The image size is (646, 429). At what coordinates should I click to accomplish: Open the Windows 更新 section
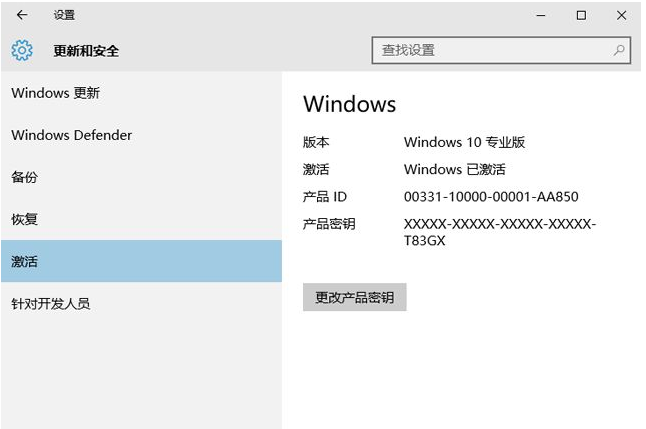pyautogui.click(x=56, y=93)
